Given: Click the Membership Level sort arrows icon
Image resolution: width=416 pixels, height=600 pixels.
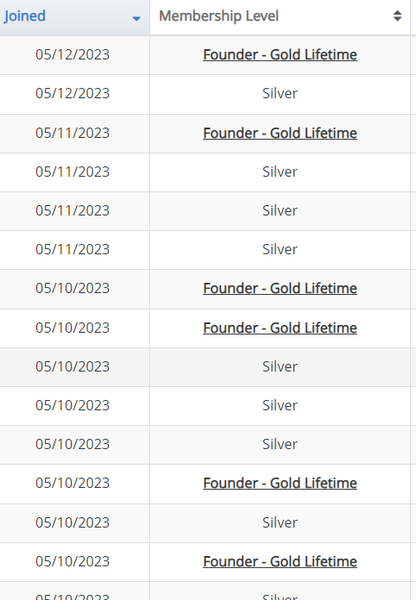Looking at the screenshot, I should point(397,16).
